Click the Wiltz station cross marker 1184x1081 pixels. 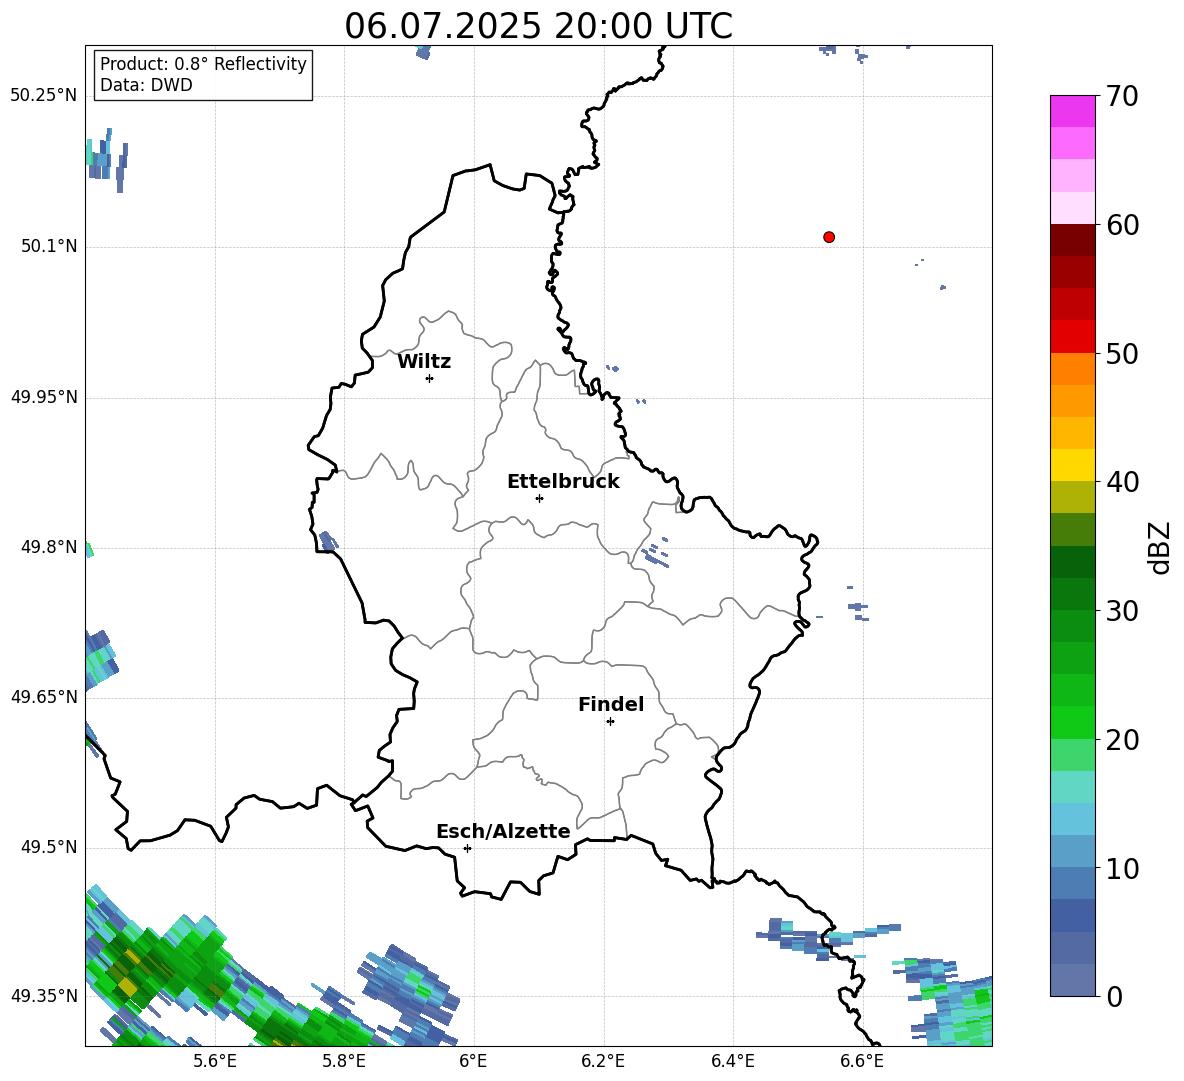[430, 378]
